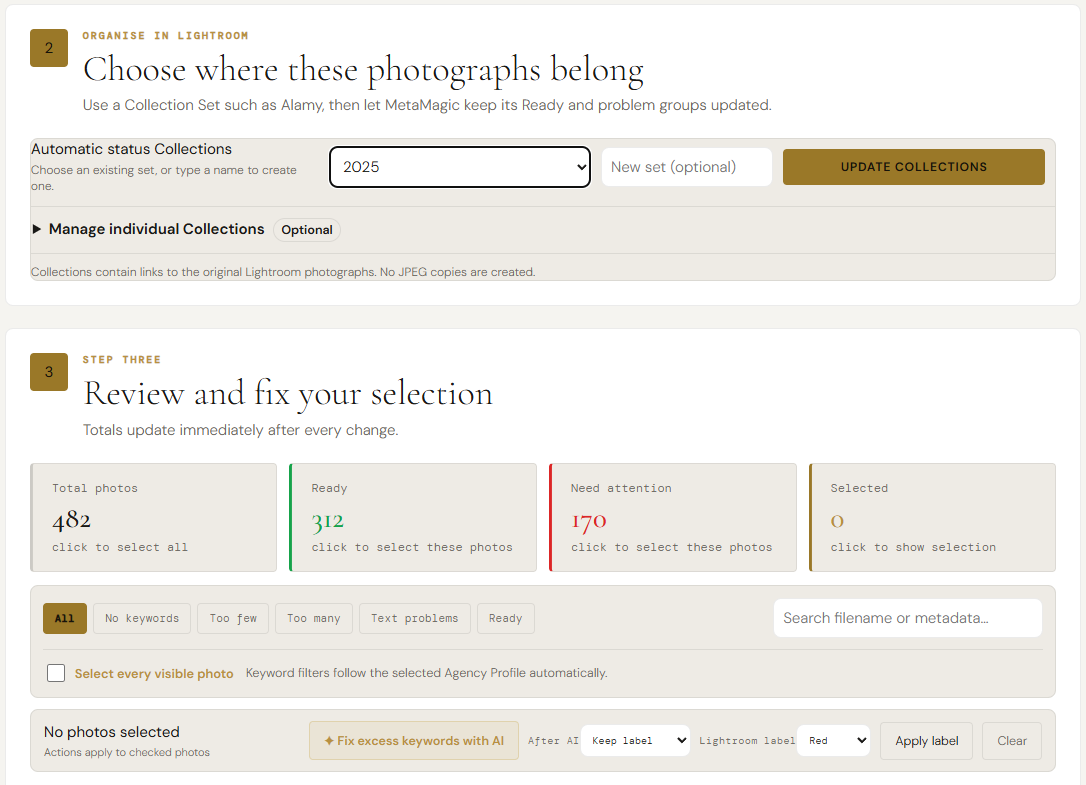Click the Clear button
Viewport: 1086px width, 785px height.
[x=1012, y=741]
